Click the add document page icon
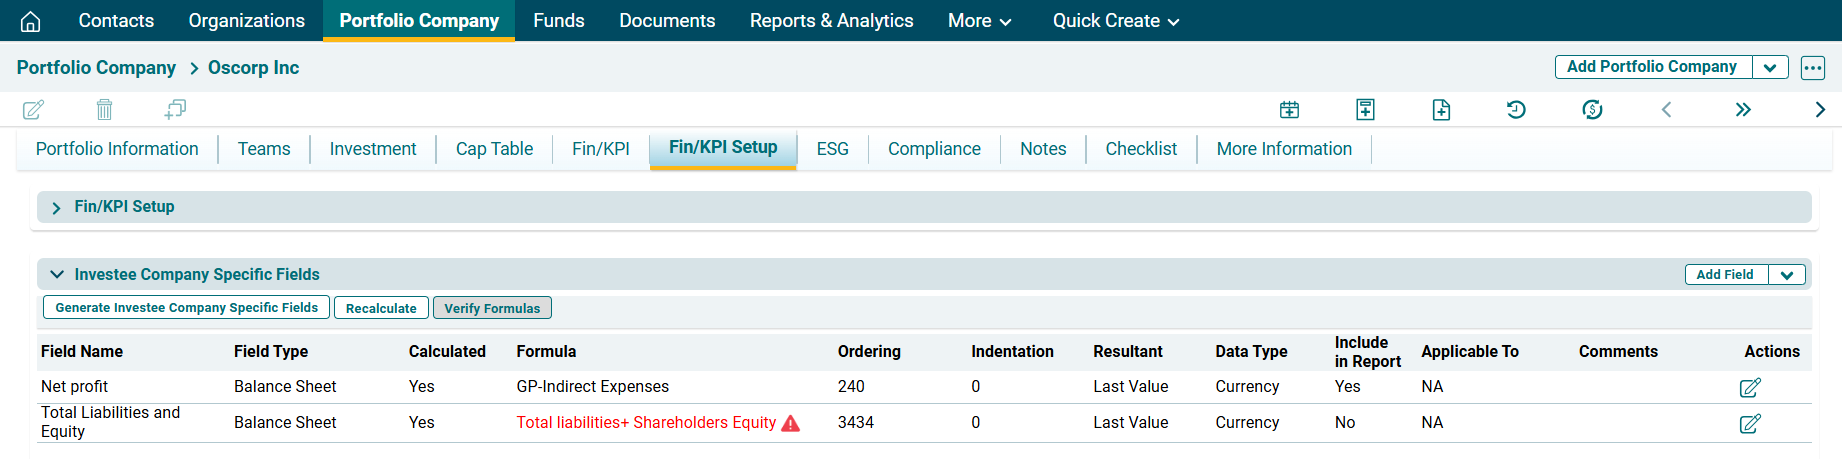This screenshot has width=1842, height=459. coord(1441,110)
